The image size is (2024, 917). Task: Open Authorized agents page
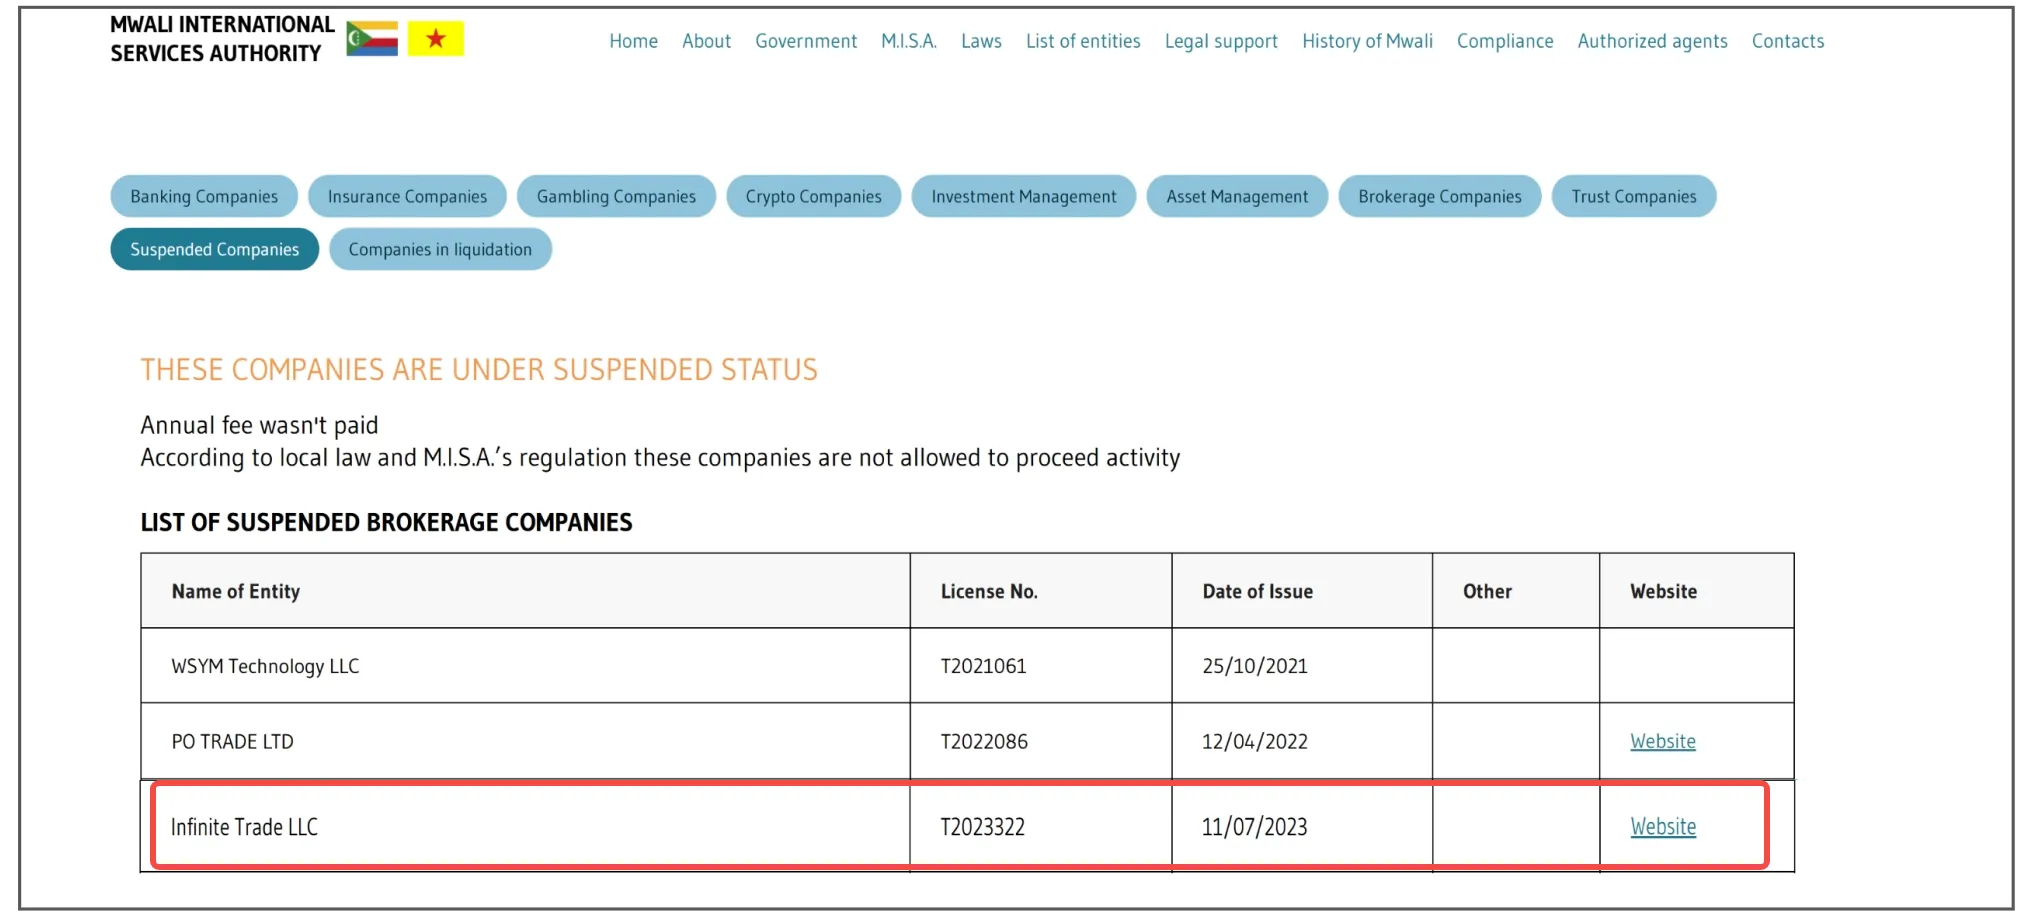pos(1652,41)
